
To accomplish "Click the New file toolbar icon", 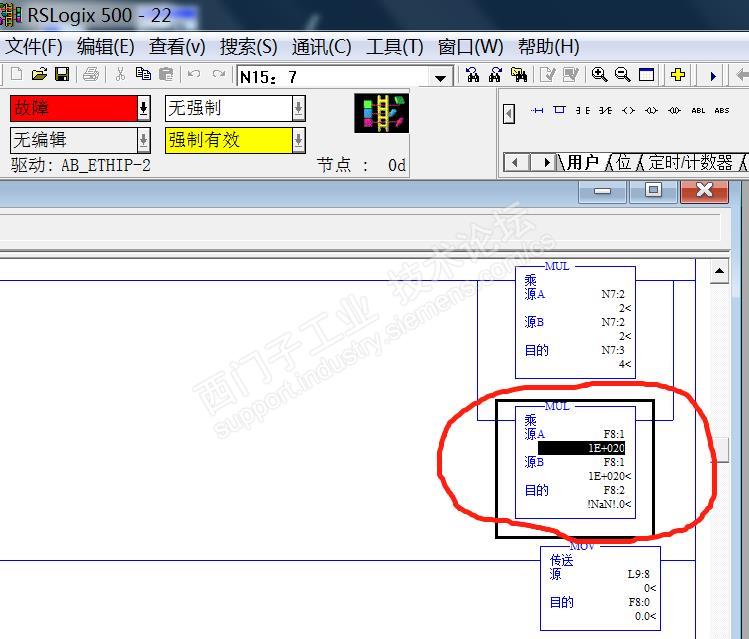I will (17, 74).
